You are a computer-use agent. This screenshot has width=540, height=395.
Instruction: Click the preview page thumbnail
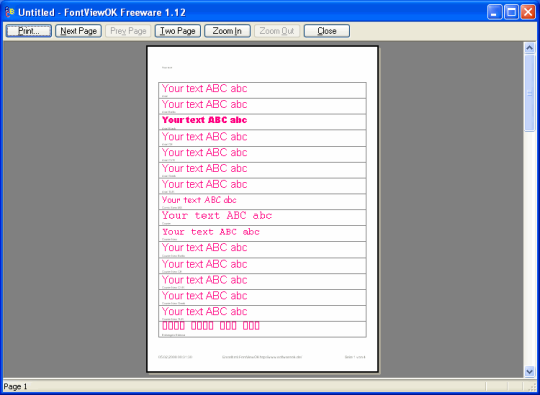(262, 209)
